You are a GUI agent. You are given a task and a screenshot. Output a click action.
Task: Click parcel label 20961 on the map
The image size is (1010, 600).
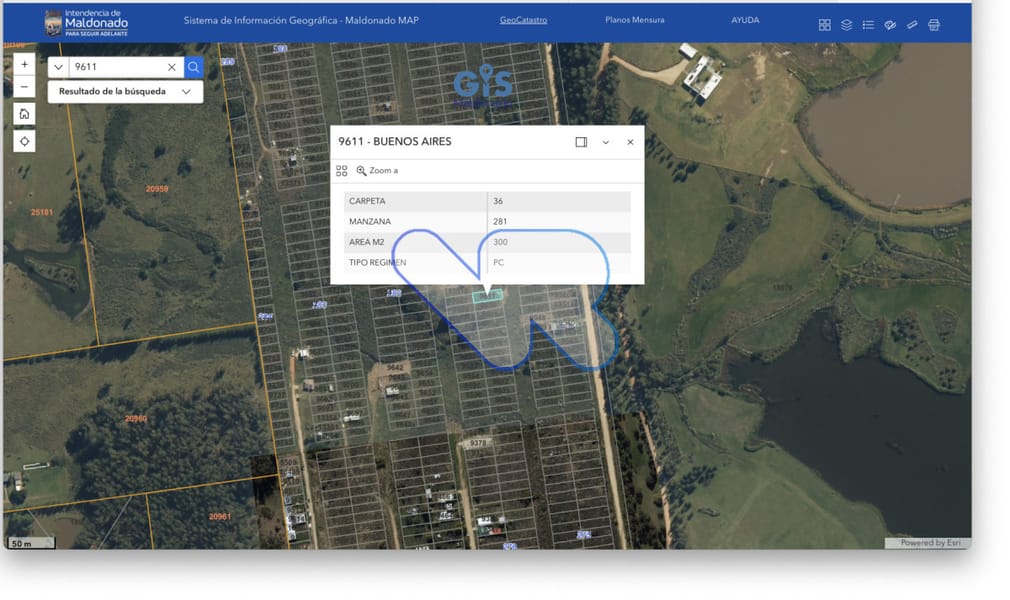click(220, 517)
